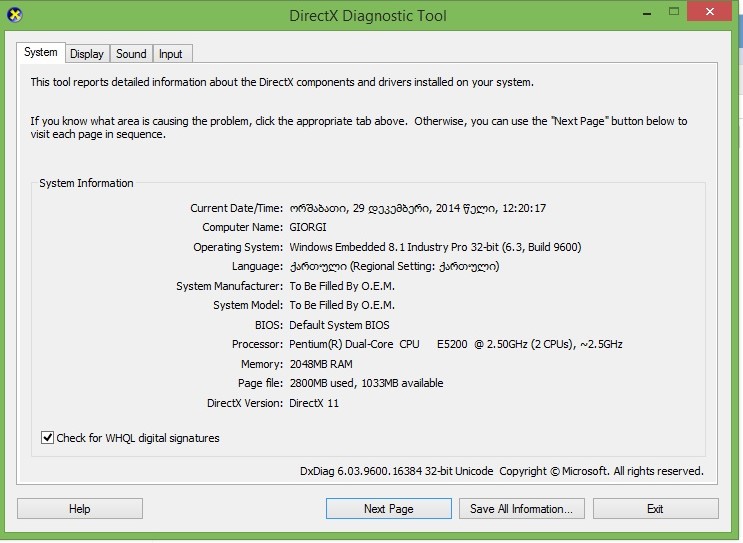Close the DirectX Diagnostic Tool window
The width and height of the screenshot is (743, 543).
click(709, 12)
